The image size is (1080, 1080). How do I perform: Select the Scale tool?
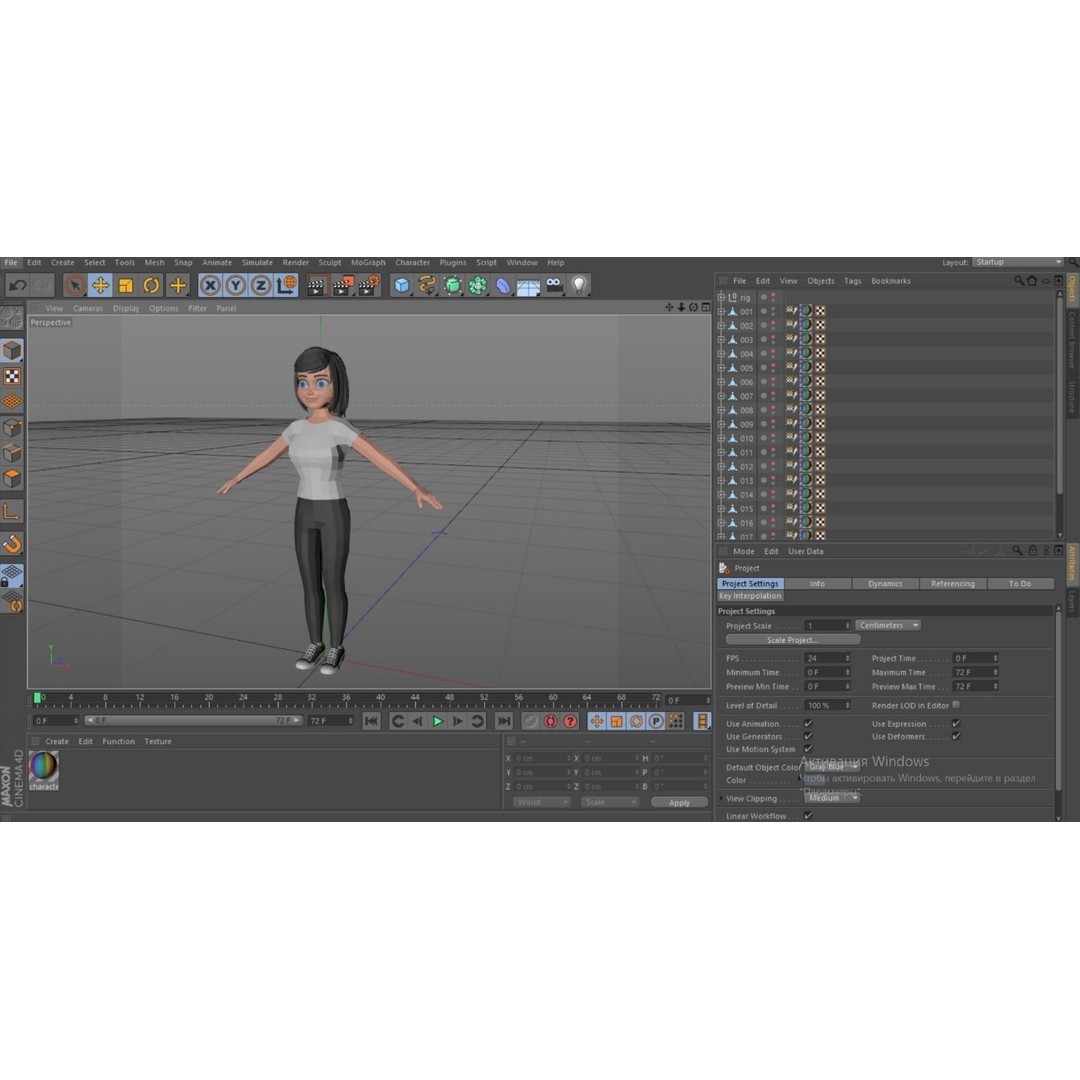[124, 285]
